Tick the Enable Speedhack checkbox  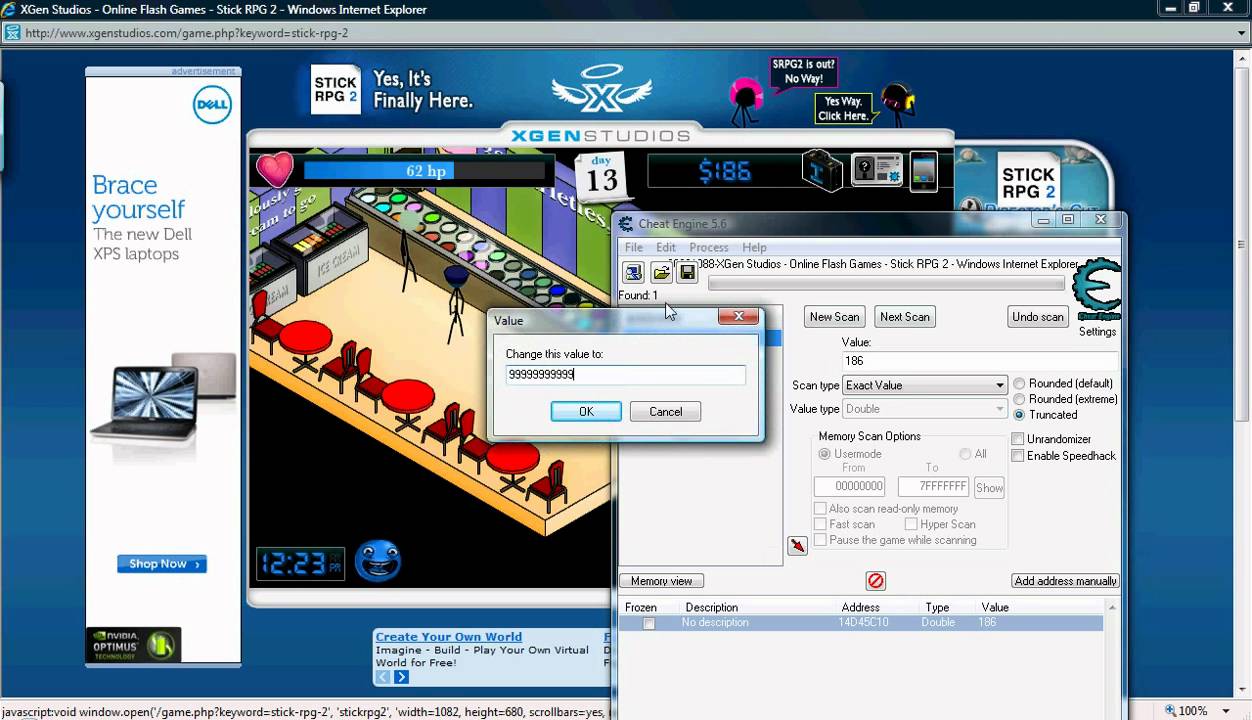1018,456
